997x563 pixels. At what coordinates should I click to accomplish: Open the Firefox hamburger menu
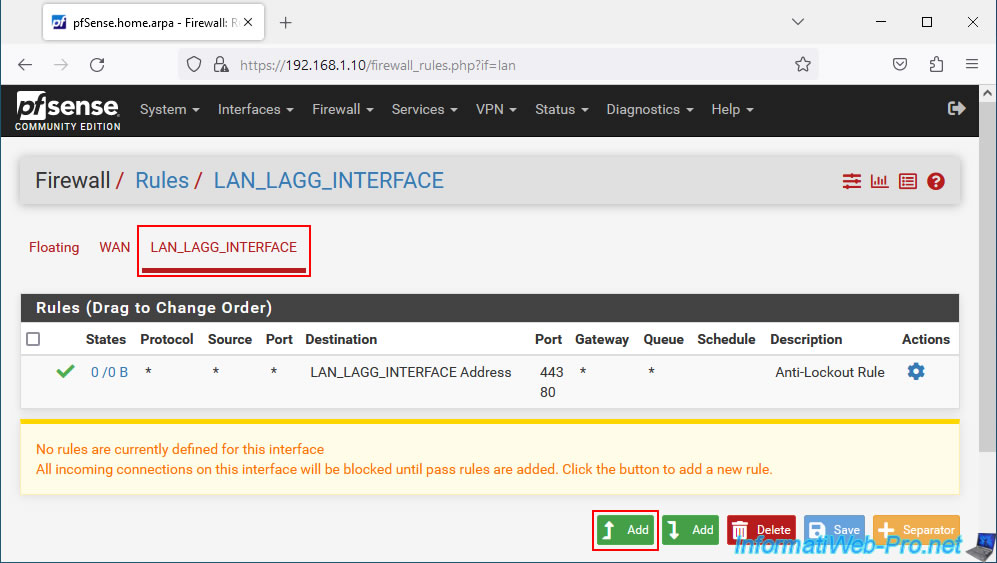tap(972, 64)
